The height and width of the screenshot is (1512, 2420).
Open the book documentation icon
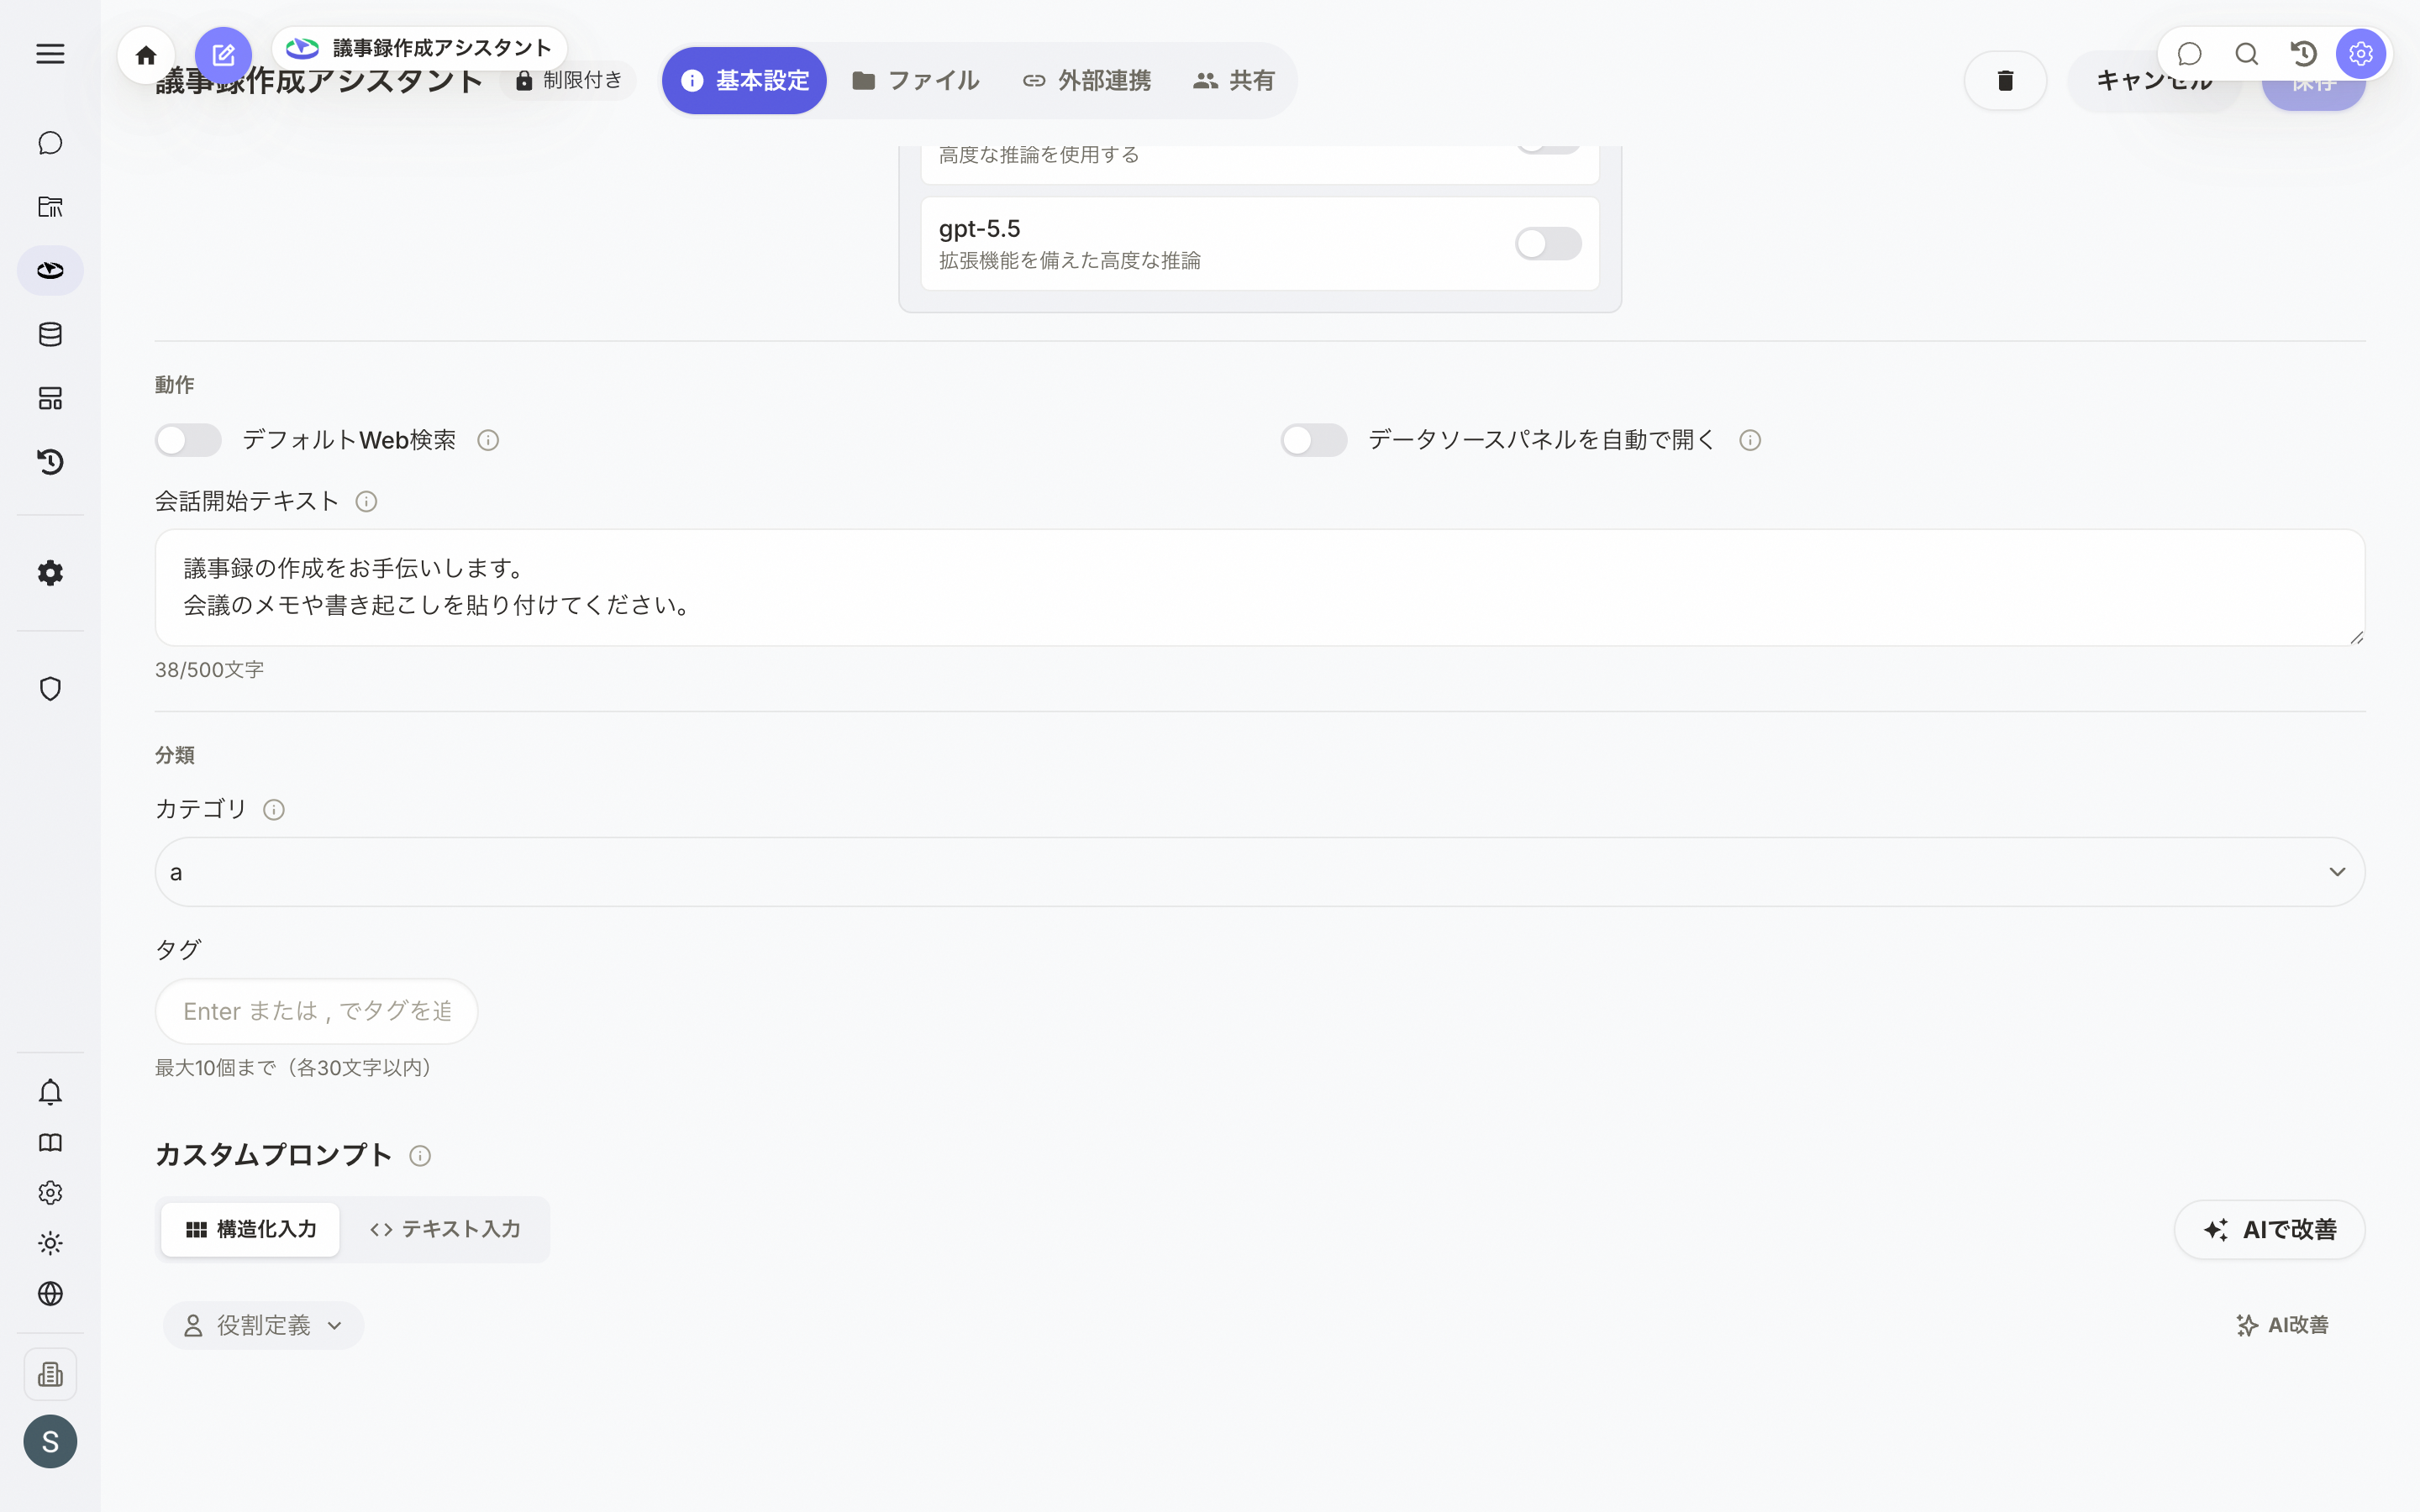point(50,1143)
